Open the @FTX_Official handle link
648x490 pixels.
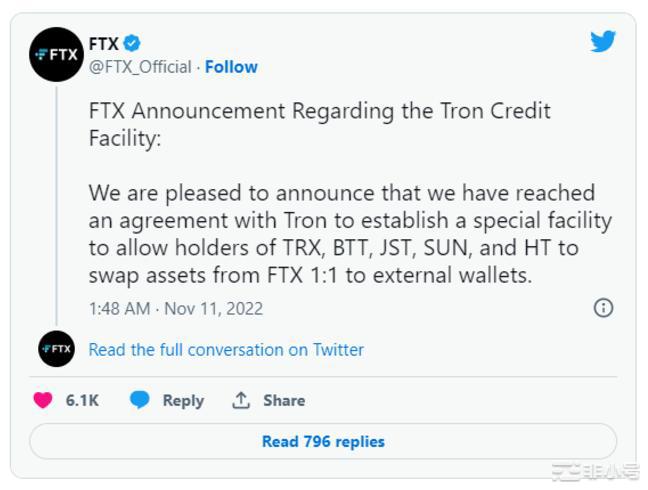tap(140, 67)
